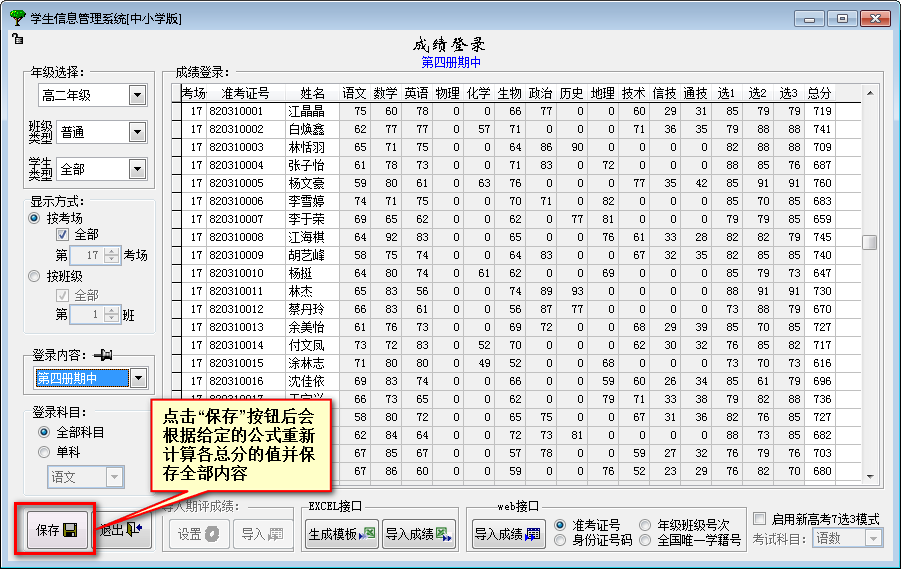
Task: Click Excel 导入成绩 import button
Action: click(419, 534)
